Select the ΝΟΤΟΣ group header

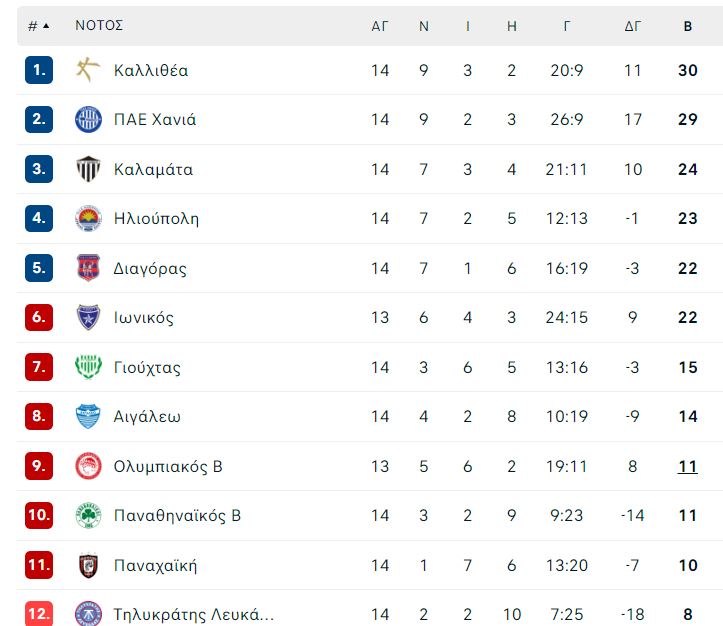pyautogui.click(x=99, y=25)
